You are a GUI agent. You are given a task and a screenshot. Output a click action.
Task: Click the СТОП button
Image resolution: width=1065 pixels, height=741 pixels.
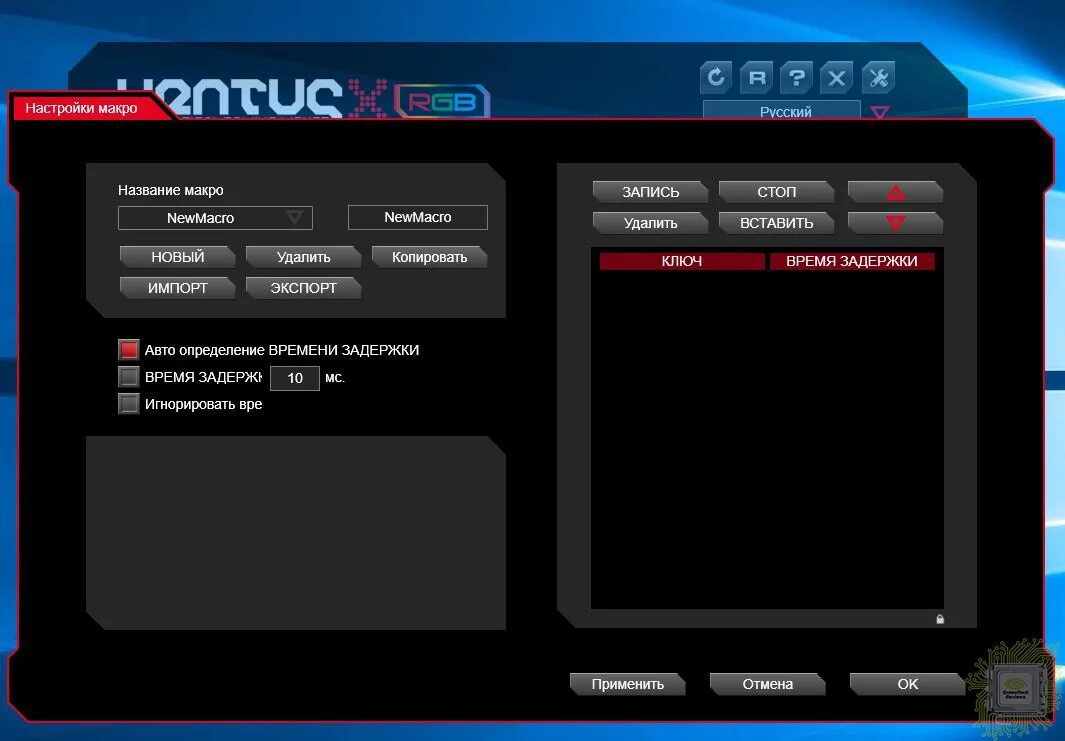coord(776,192)
